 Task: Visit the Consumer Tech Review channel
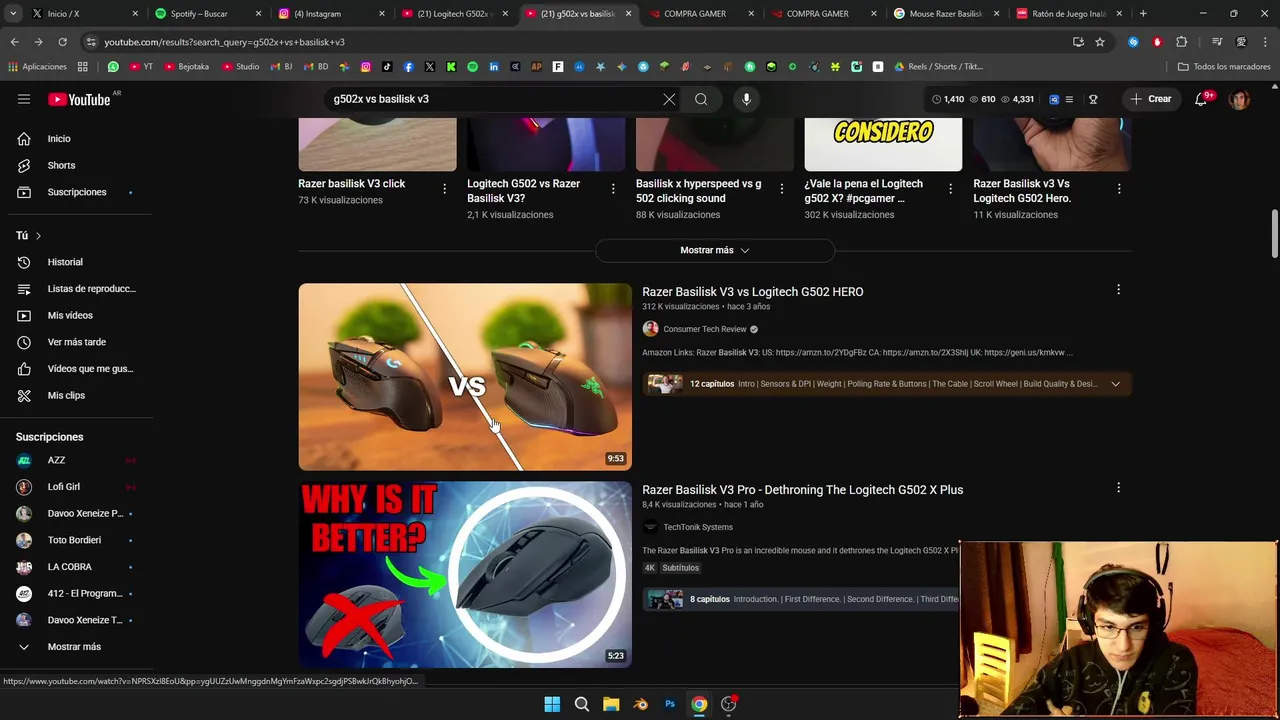pyautogui.click(x=705, y=329)
